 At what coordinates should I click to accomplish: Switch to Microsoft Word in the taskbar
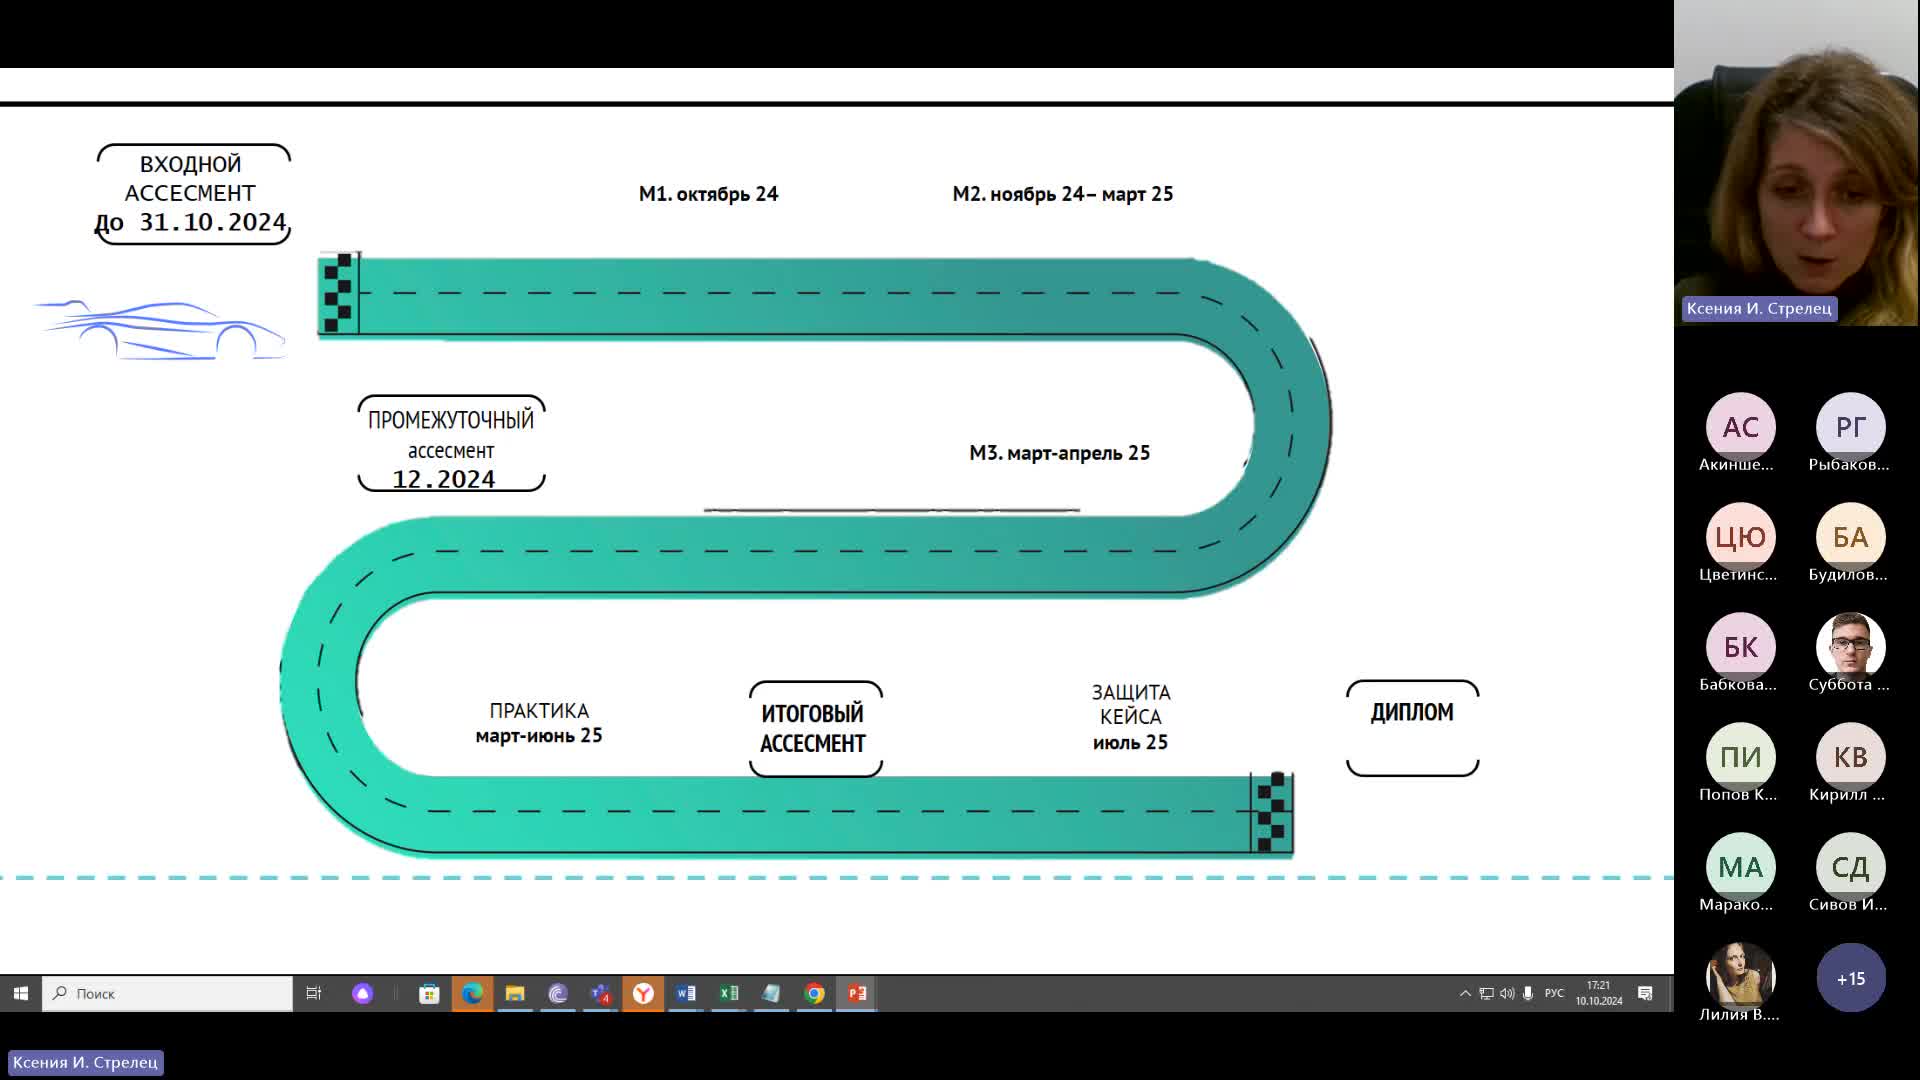click(686, 993)
